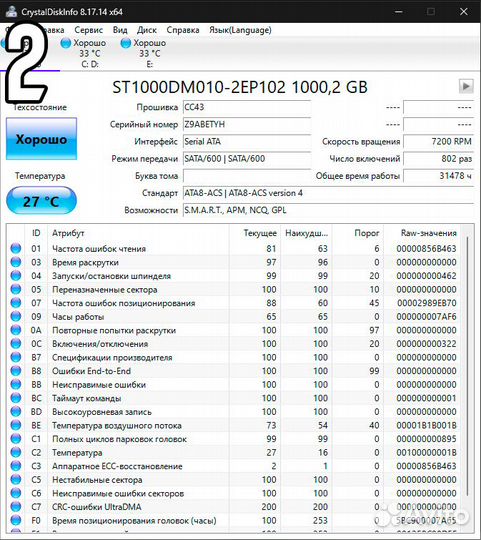Minimize the CrystalDiskInfo window
The image size is (481, 540).
click(399, 12)
